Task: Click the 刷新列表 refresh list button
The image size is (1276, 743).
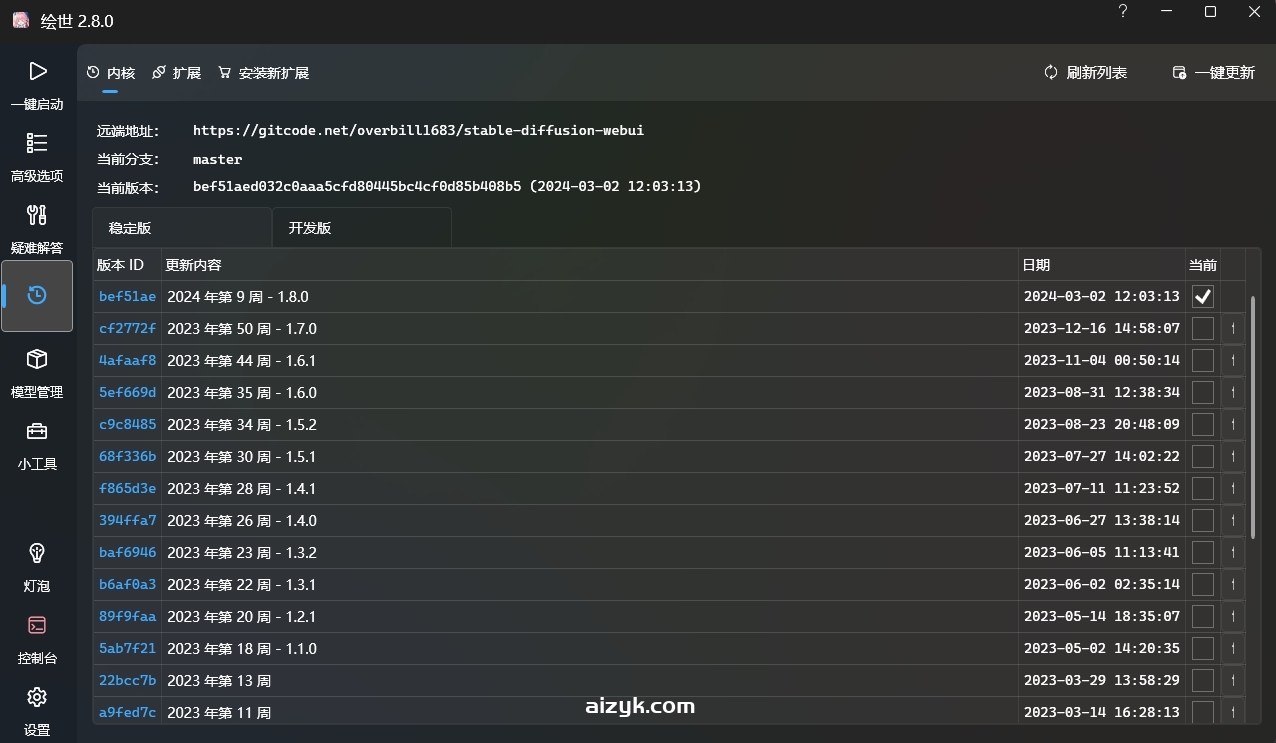Action: click(x=1085, y=73)
